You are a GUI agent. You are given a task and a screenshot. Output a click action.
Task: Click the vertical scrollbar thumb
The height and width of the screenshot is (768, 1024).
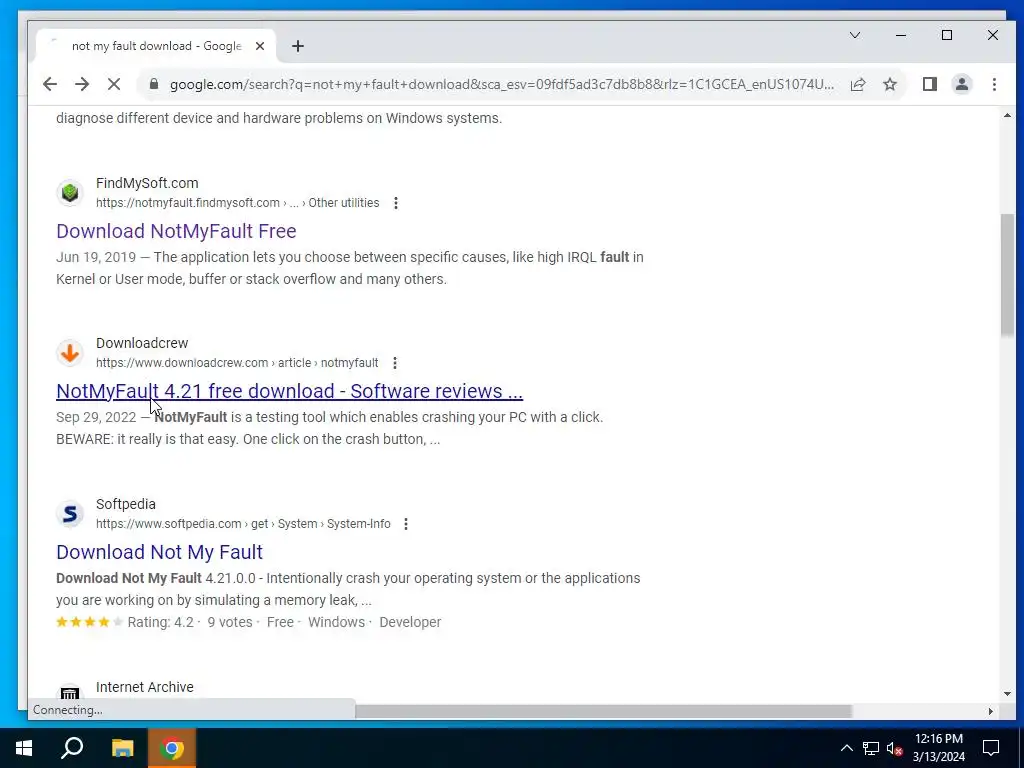[1007, 275]
